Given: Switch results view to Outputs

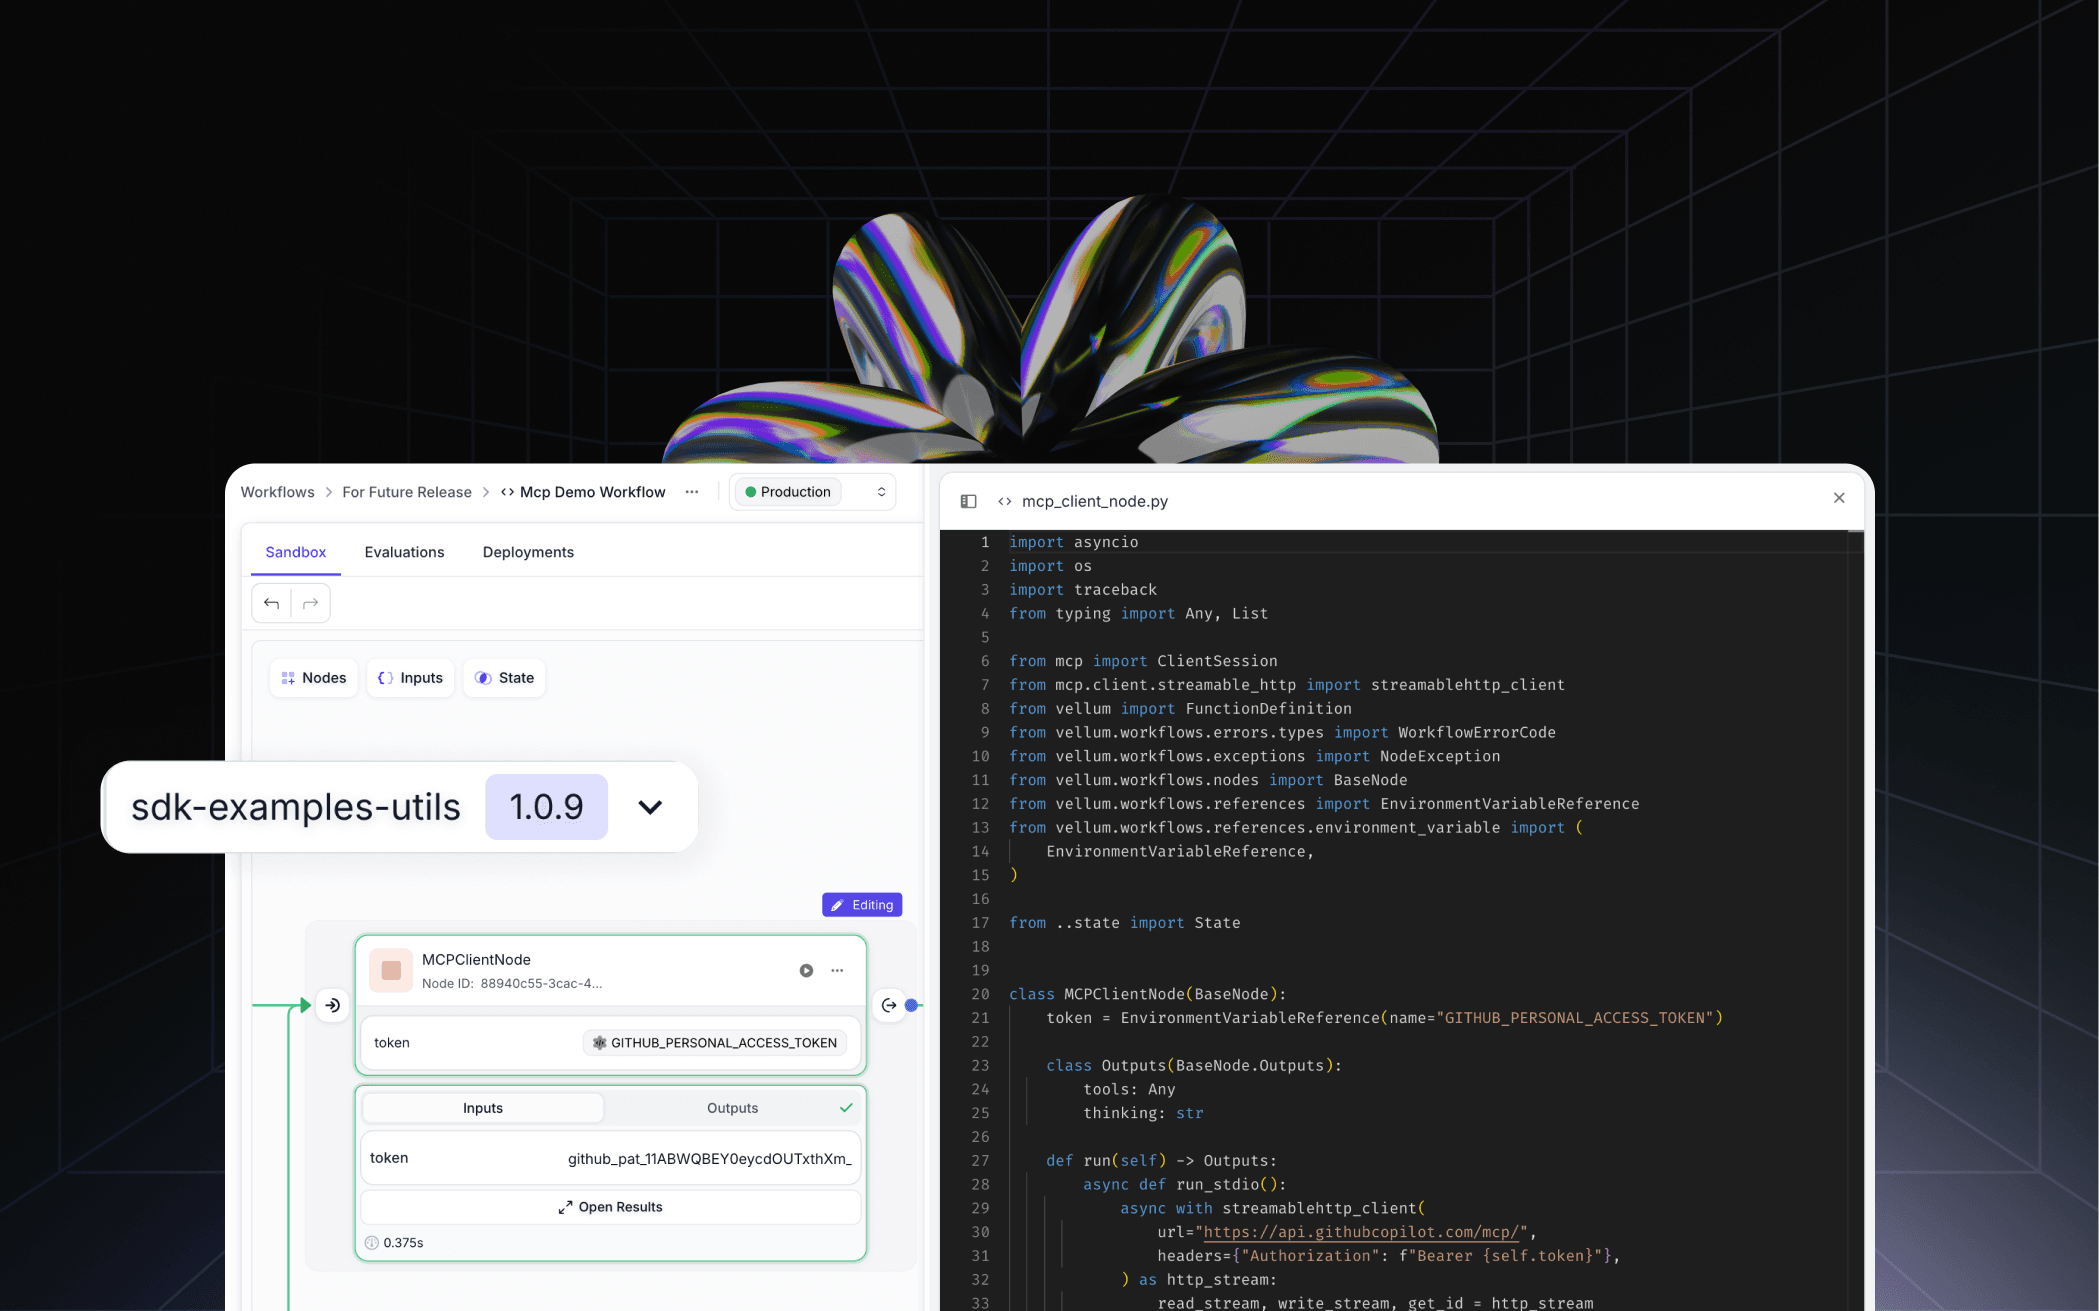Looking at the screenshot, I should coord(732,1107).
